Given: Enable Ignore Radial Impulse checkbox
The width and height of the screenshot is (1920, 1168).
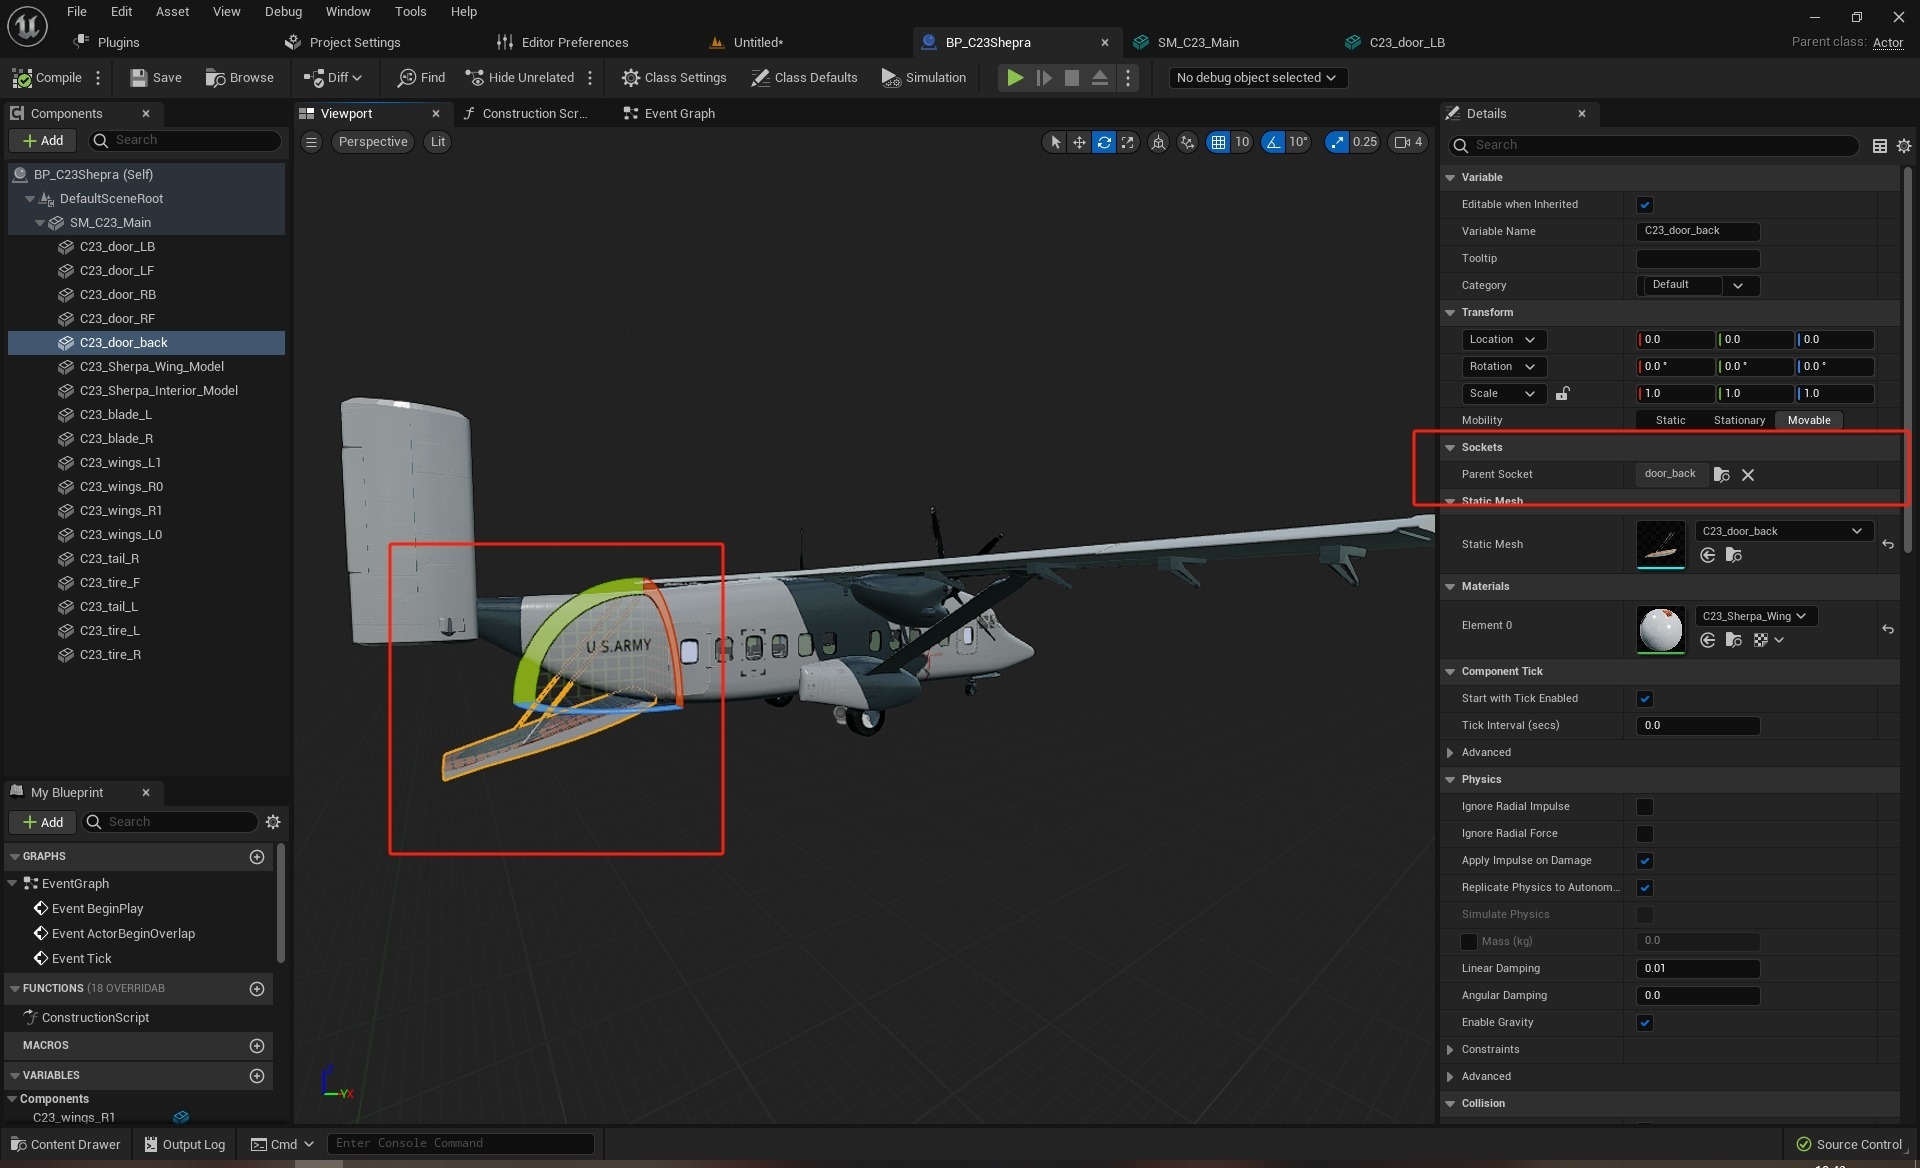Looking at the screenshot, I should coord(1645,807).
